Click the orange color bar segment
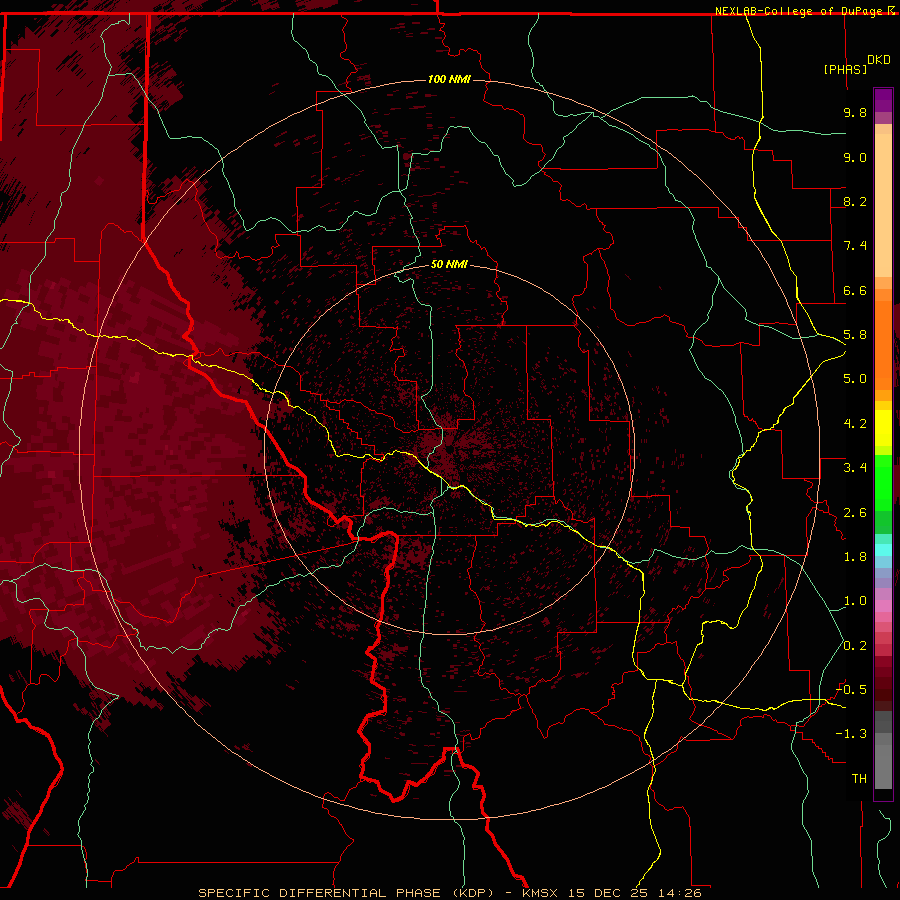 point(883,344)
